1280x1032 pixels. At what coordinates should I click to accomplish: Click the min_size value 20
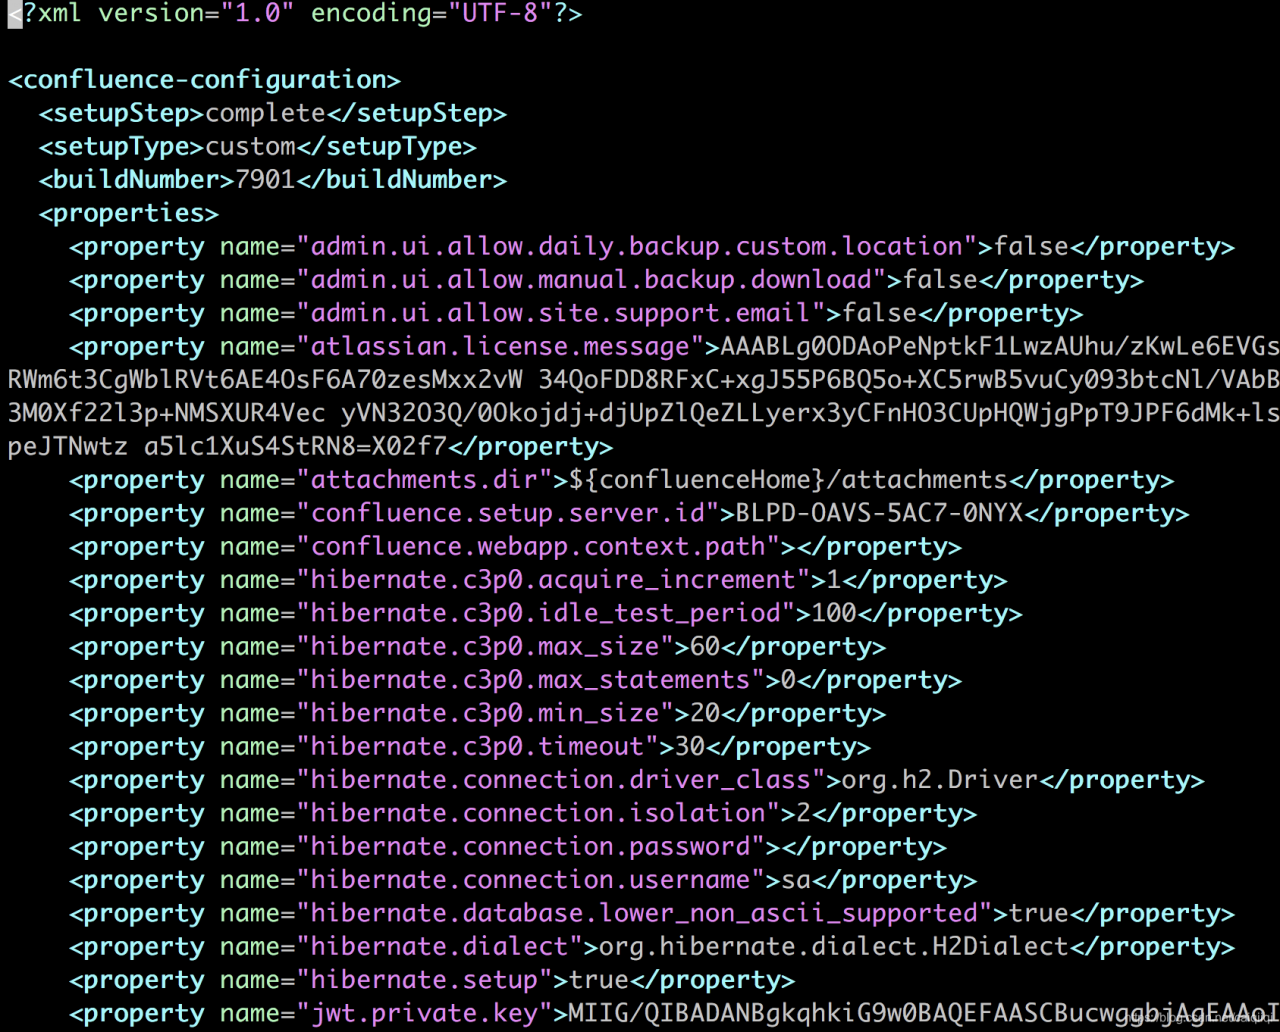tap(704, 713)
